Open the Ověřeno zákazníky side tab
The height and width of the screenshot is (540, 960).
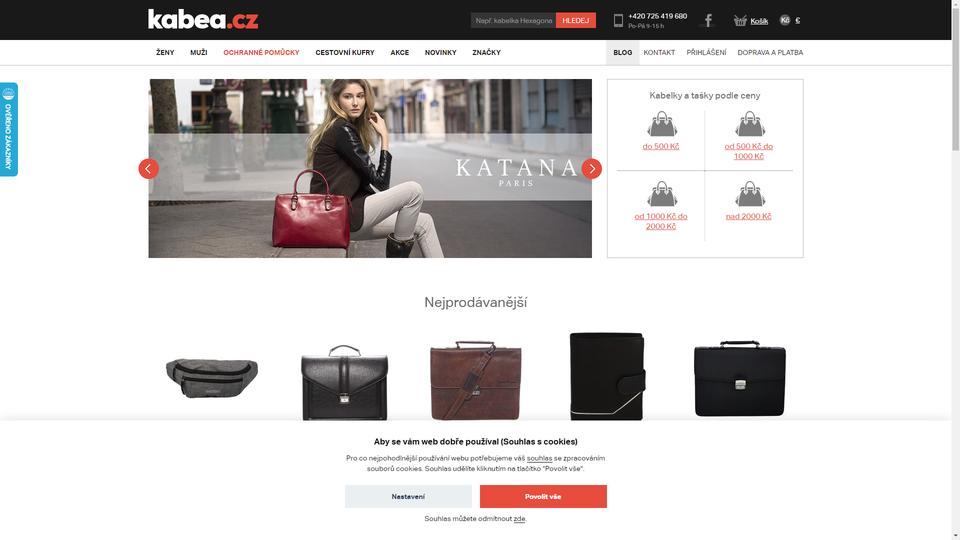pos(9,129)
